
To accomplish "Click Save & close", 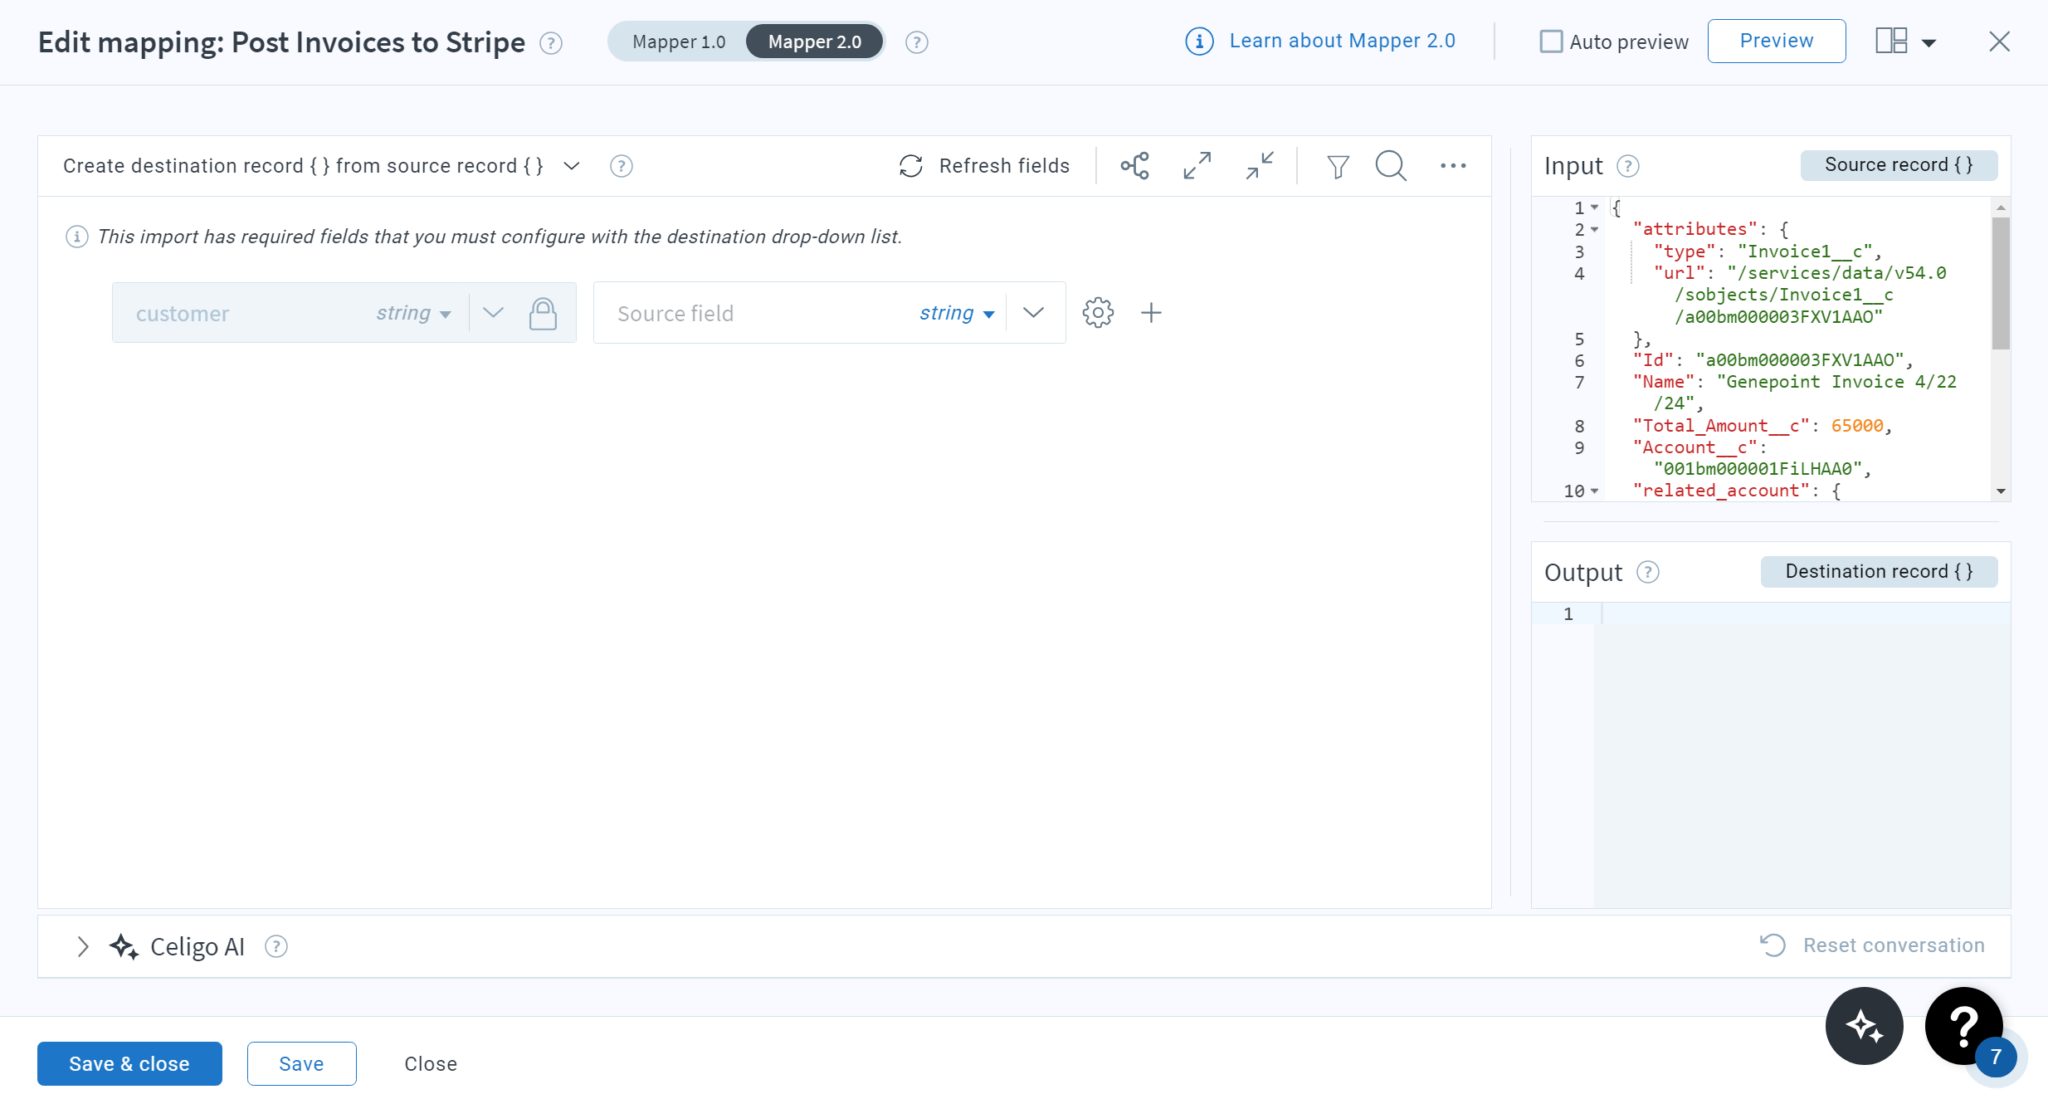I will [x=129, y=1063].
